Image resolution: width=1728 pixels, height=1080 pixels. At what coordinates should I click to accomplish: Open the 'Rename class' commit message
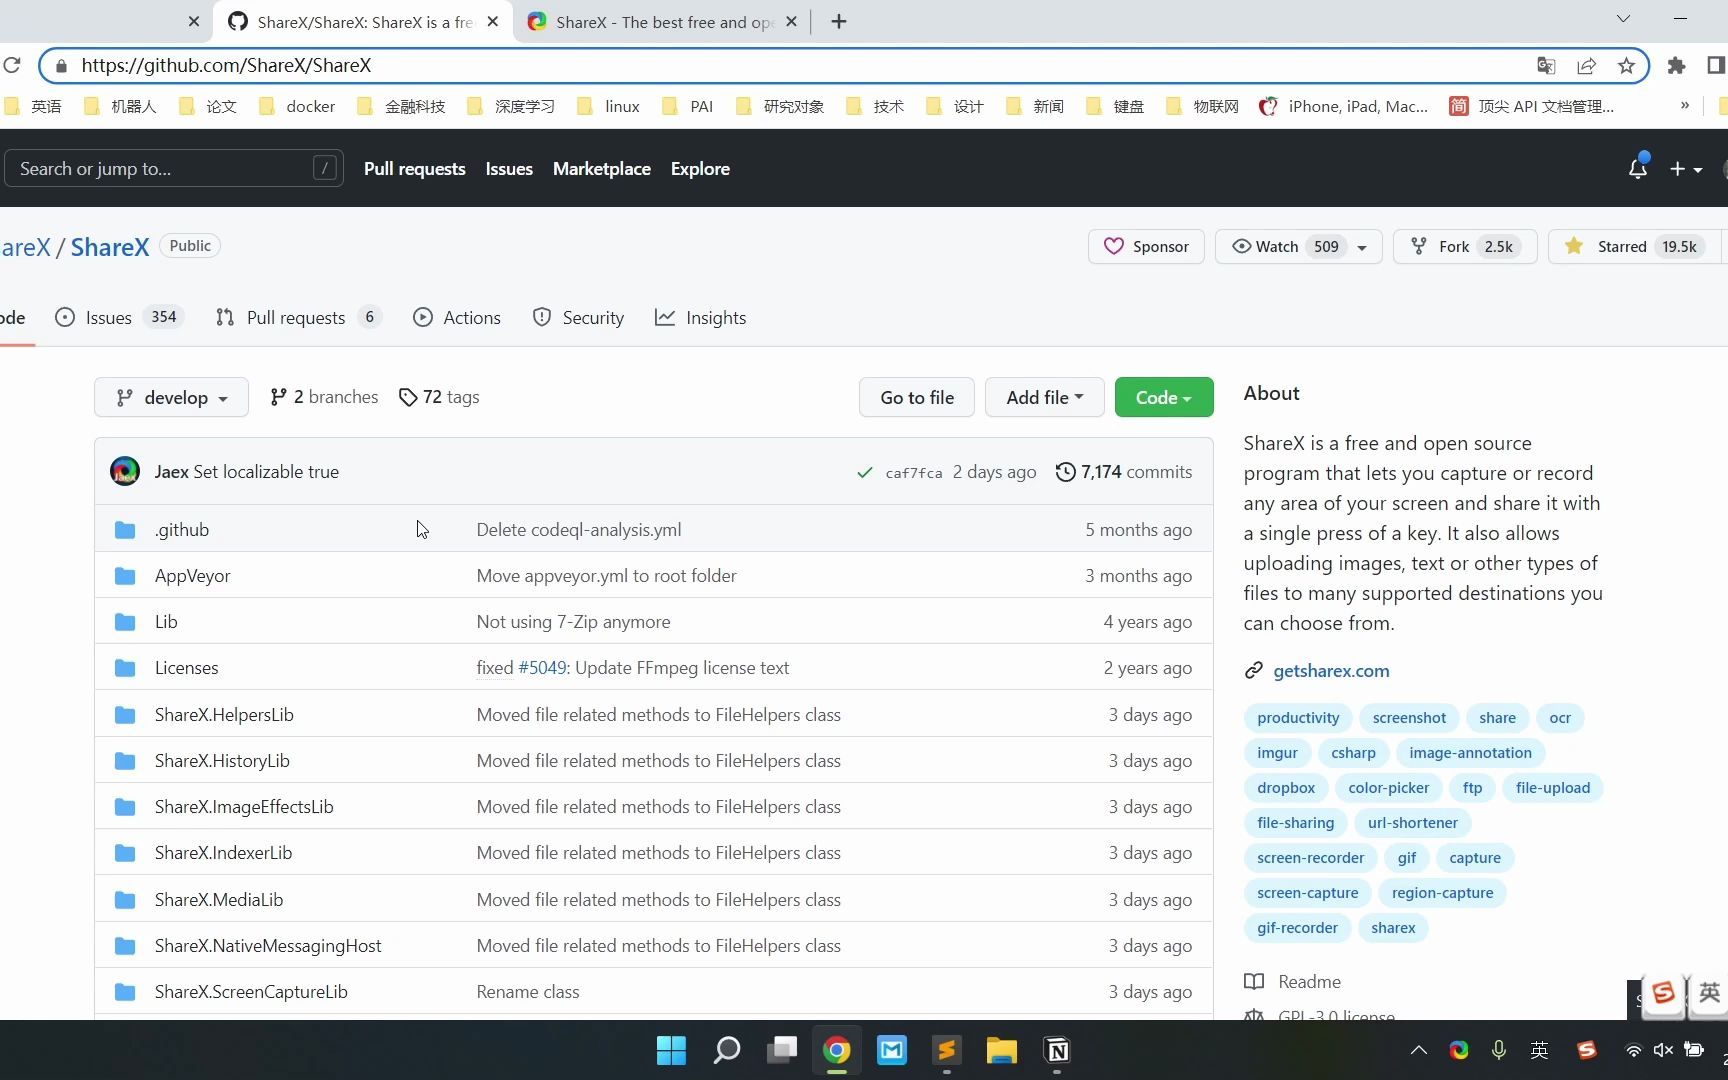(528, 991)
